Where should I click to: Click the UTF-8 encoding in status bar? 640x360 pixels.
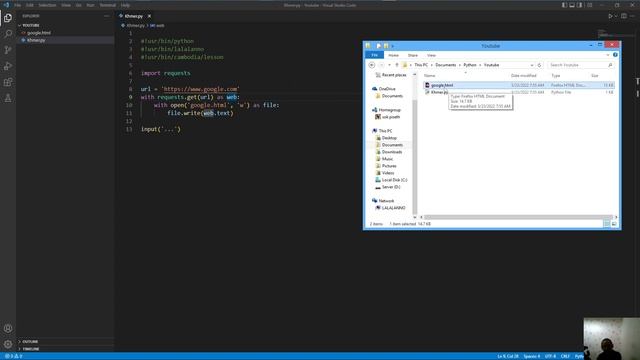click(551, 356)
